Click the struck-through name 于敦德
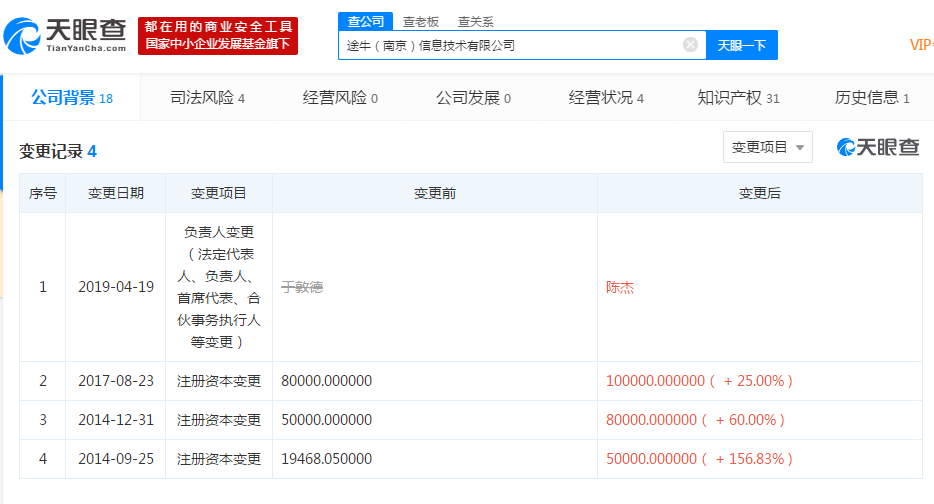 302,287
